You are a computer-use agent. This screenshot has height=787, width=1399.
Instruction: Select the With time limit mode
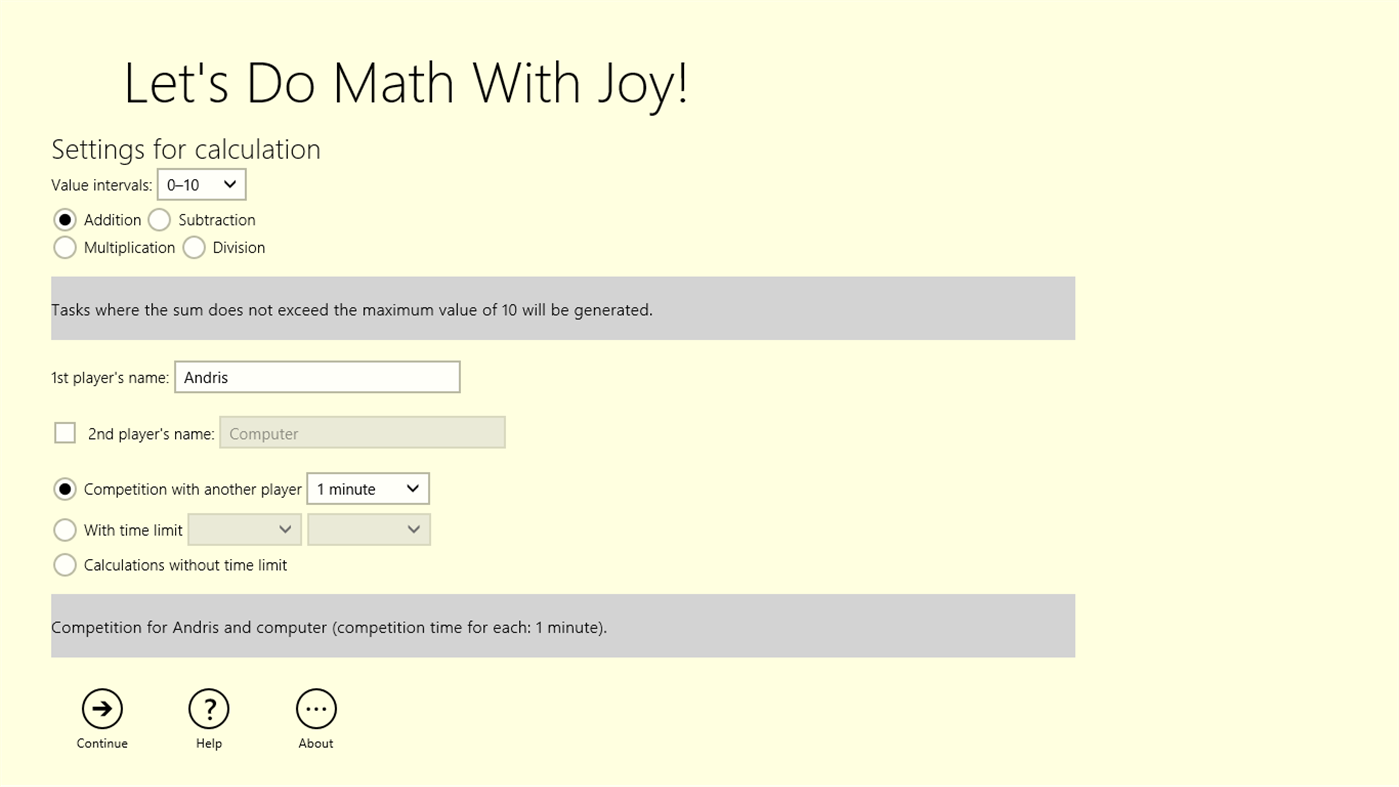[65, 530]
